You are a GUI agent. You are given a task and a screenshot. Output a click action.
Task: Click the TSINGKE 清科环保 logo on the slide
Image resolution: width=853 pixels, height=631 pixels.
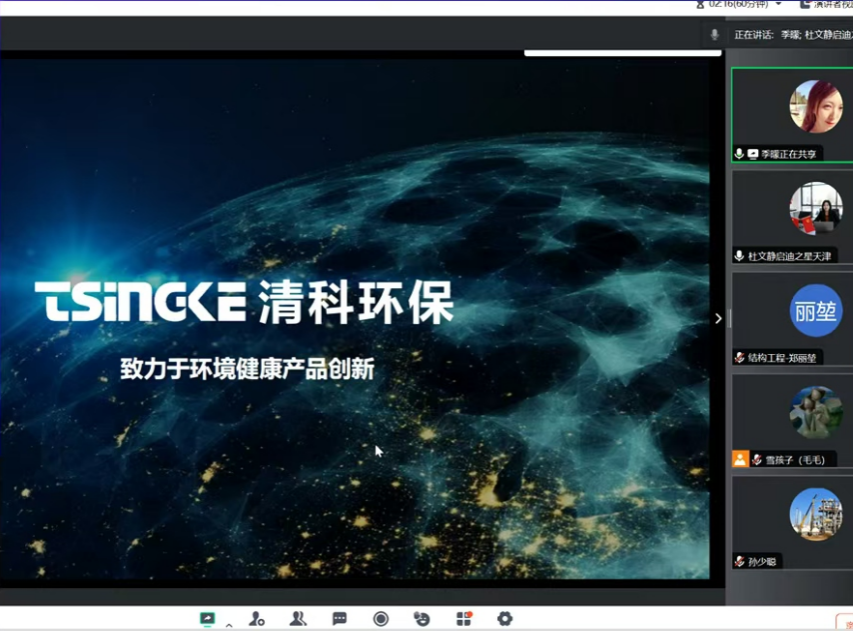click(x=244, y=302)
